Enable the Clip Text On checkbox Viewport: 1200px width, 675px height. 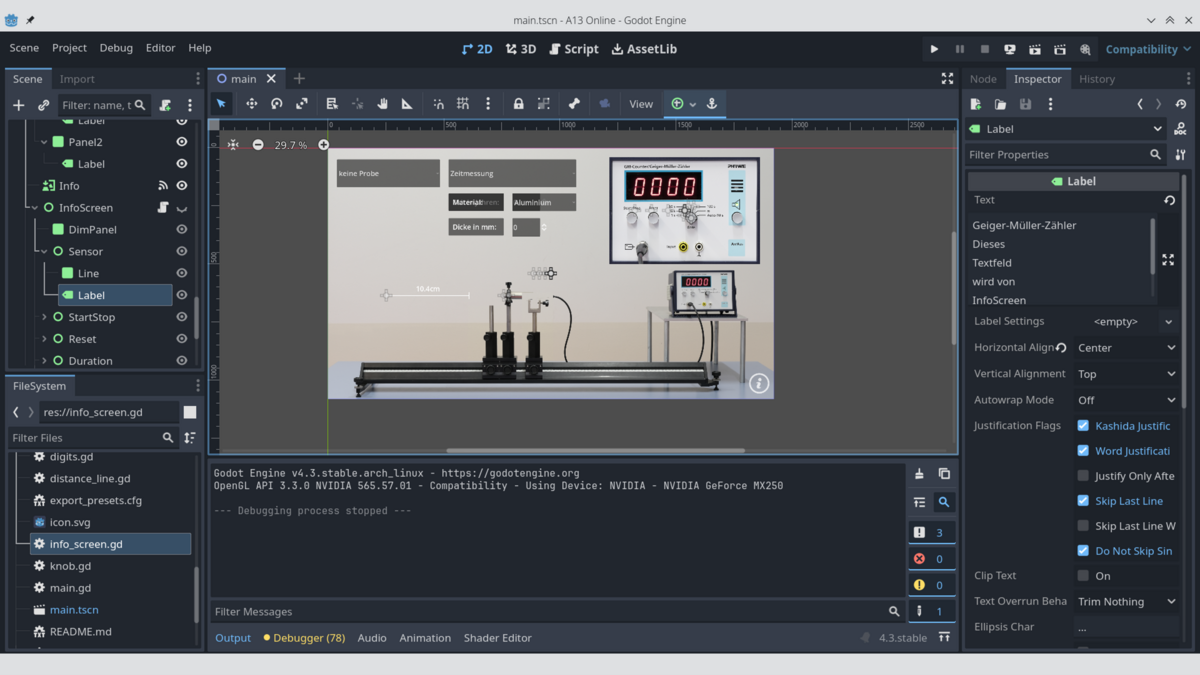pyautogui.click(x=1083, y=576)
